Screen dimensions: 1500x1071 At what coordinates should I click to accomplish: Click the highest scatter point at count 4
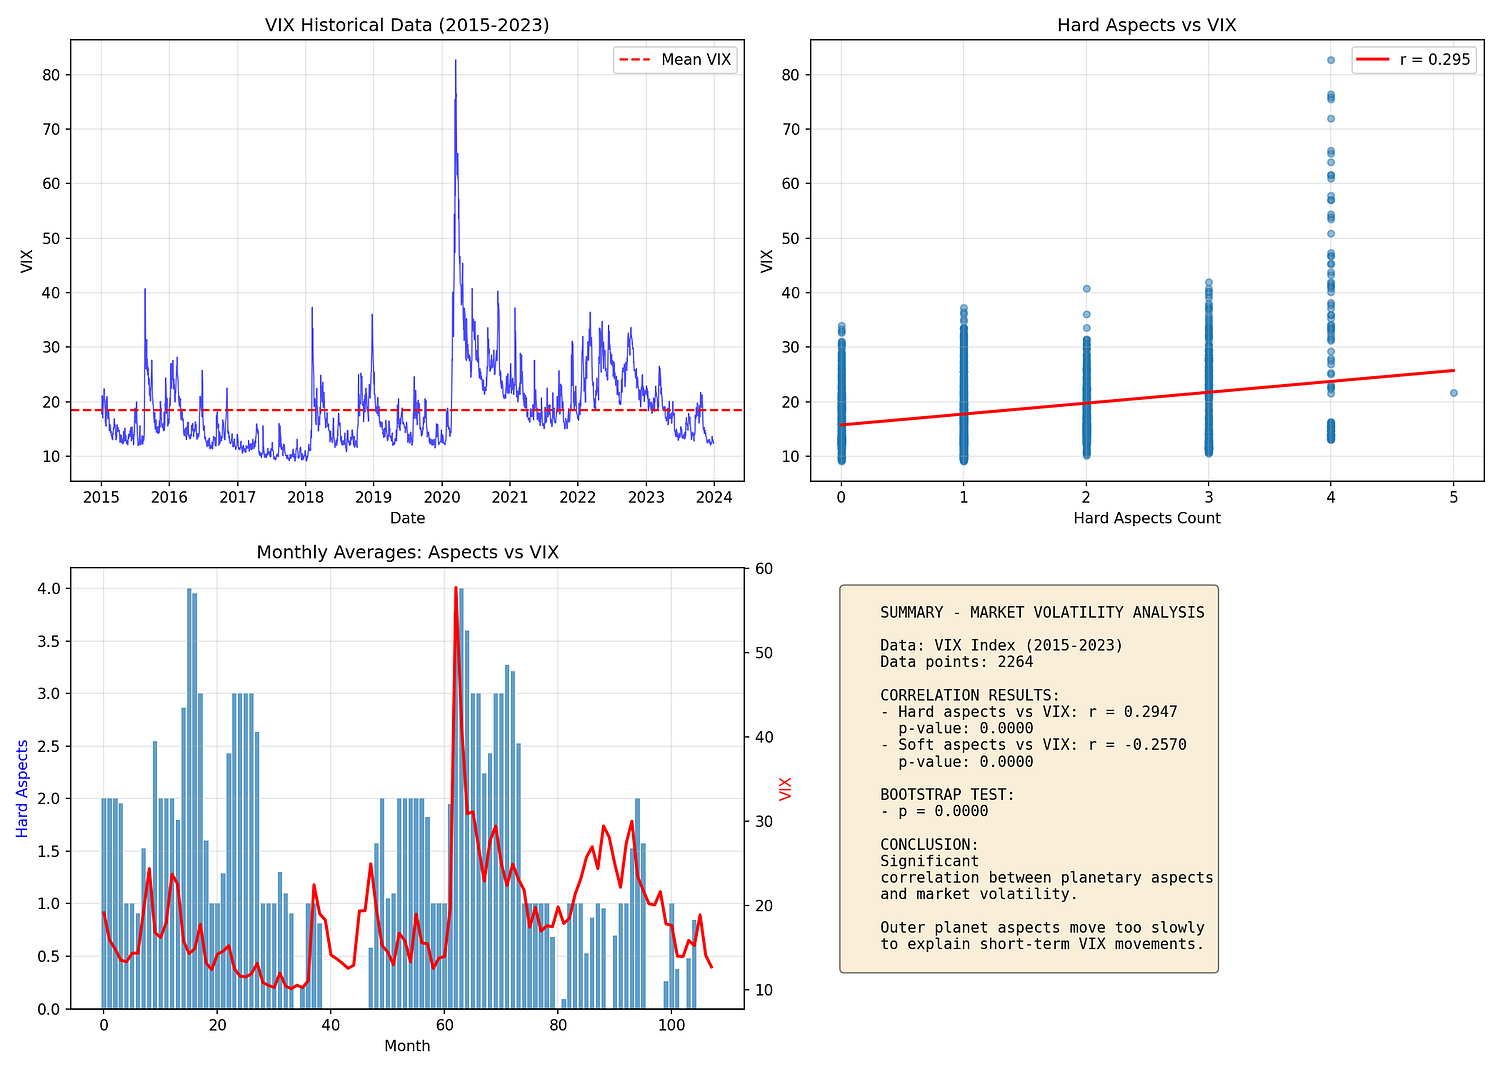point(1331,60)
